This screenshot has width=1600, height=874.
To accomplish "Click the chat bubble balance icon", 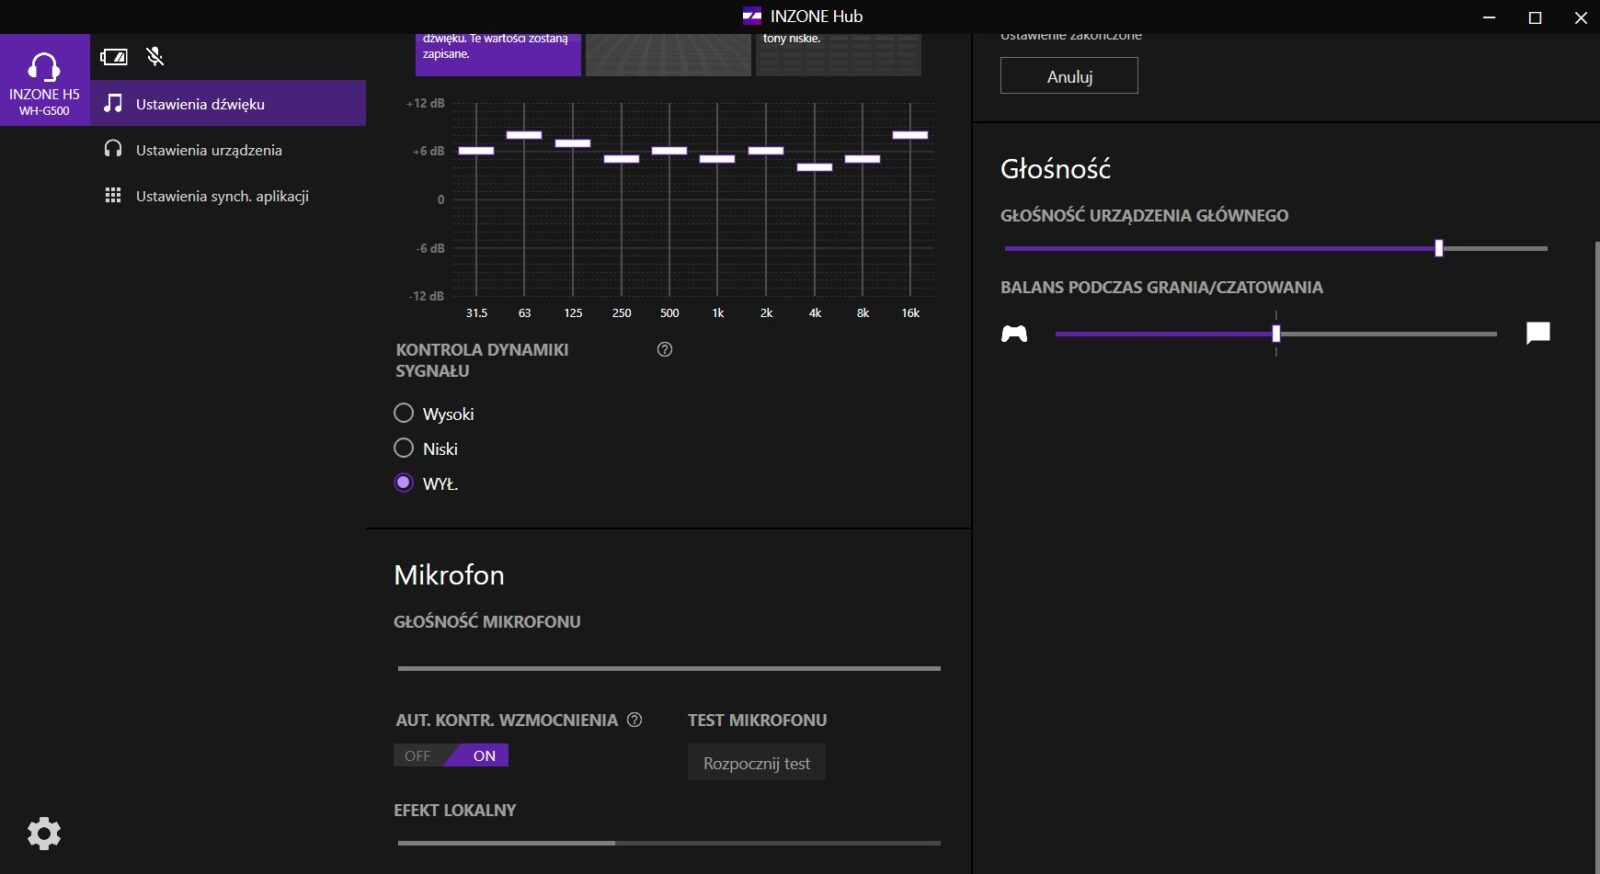I will pos(1538,333).
